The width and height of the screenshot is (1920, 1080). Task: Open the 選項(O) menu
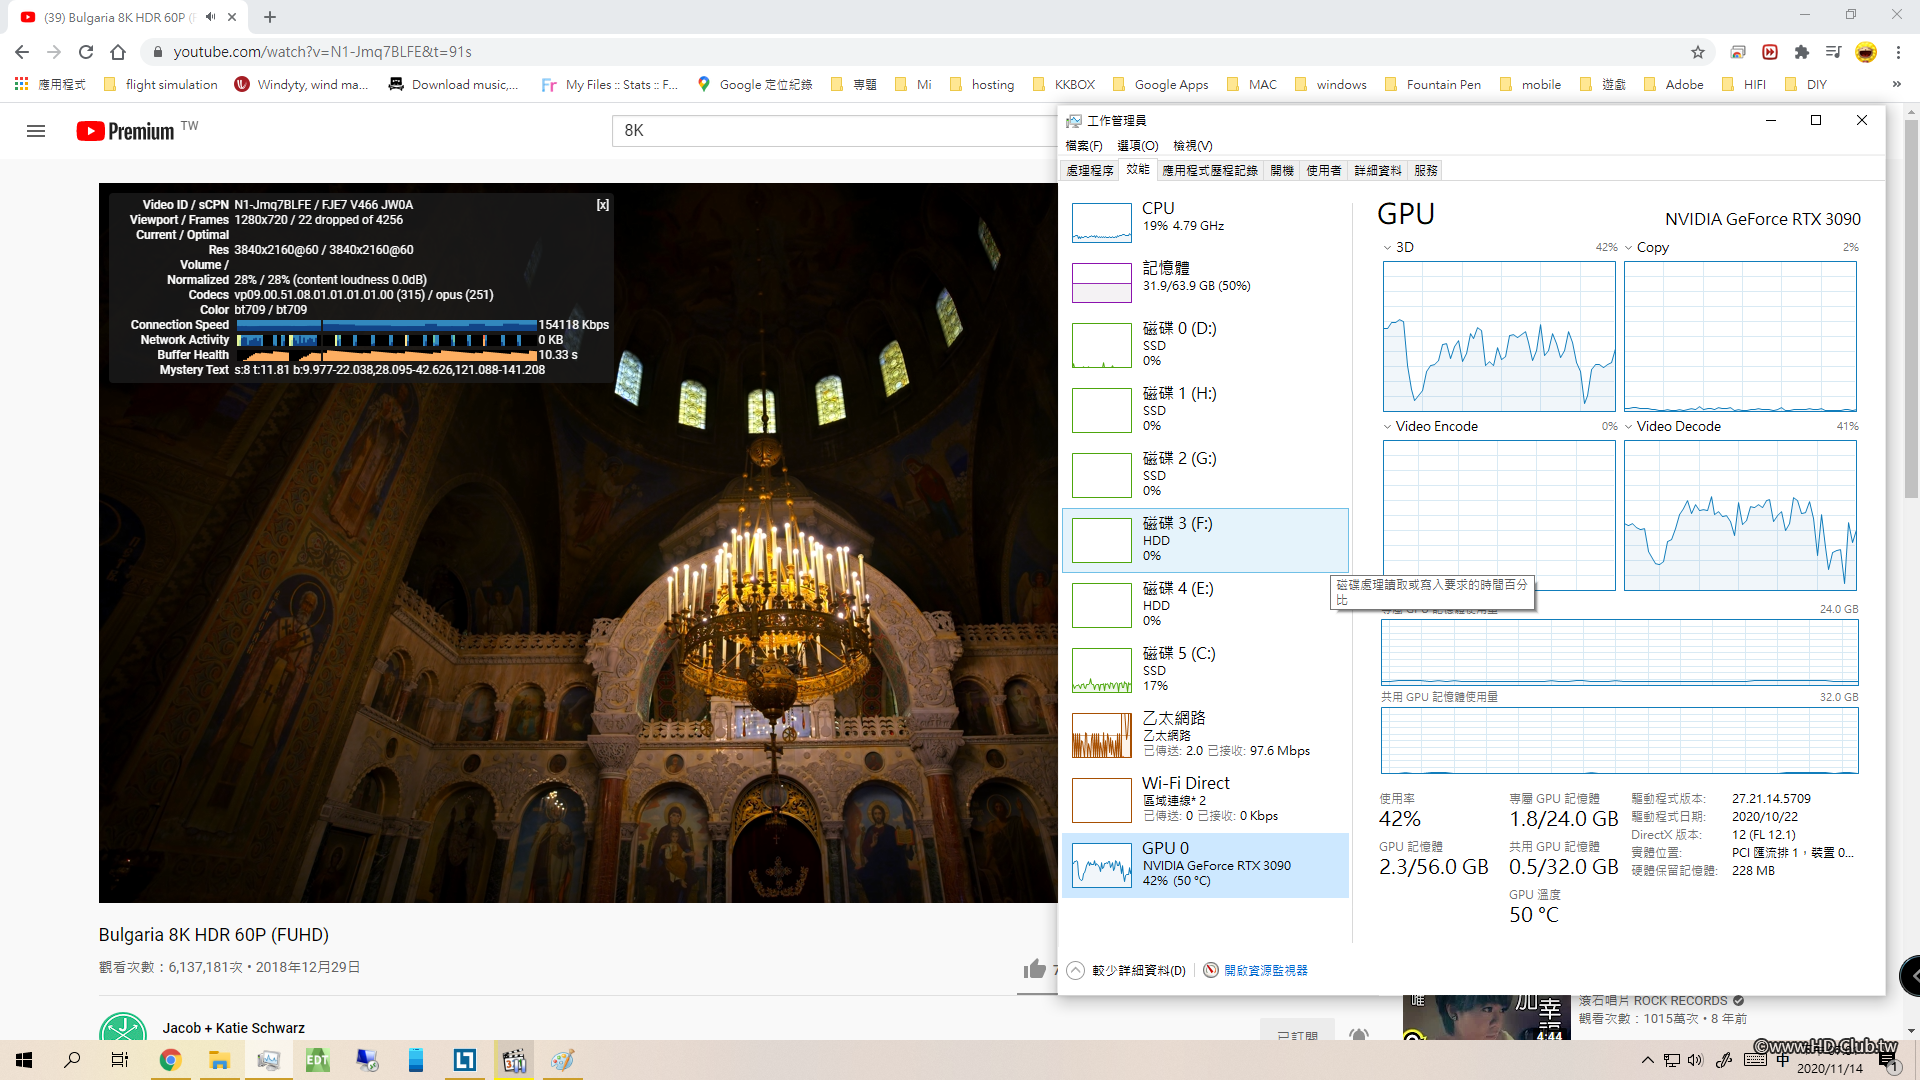point(1137,145)
